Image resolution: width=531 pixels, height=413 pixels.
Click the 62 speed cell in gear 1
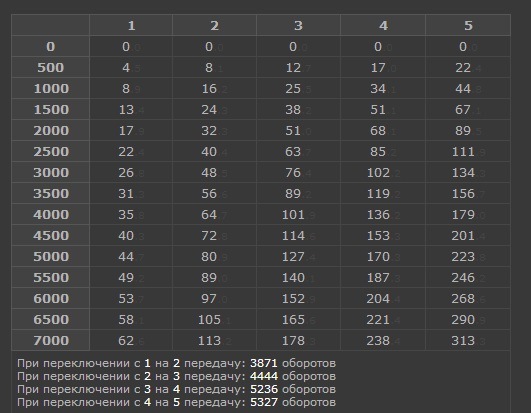point(131,340)
